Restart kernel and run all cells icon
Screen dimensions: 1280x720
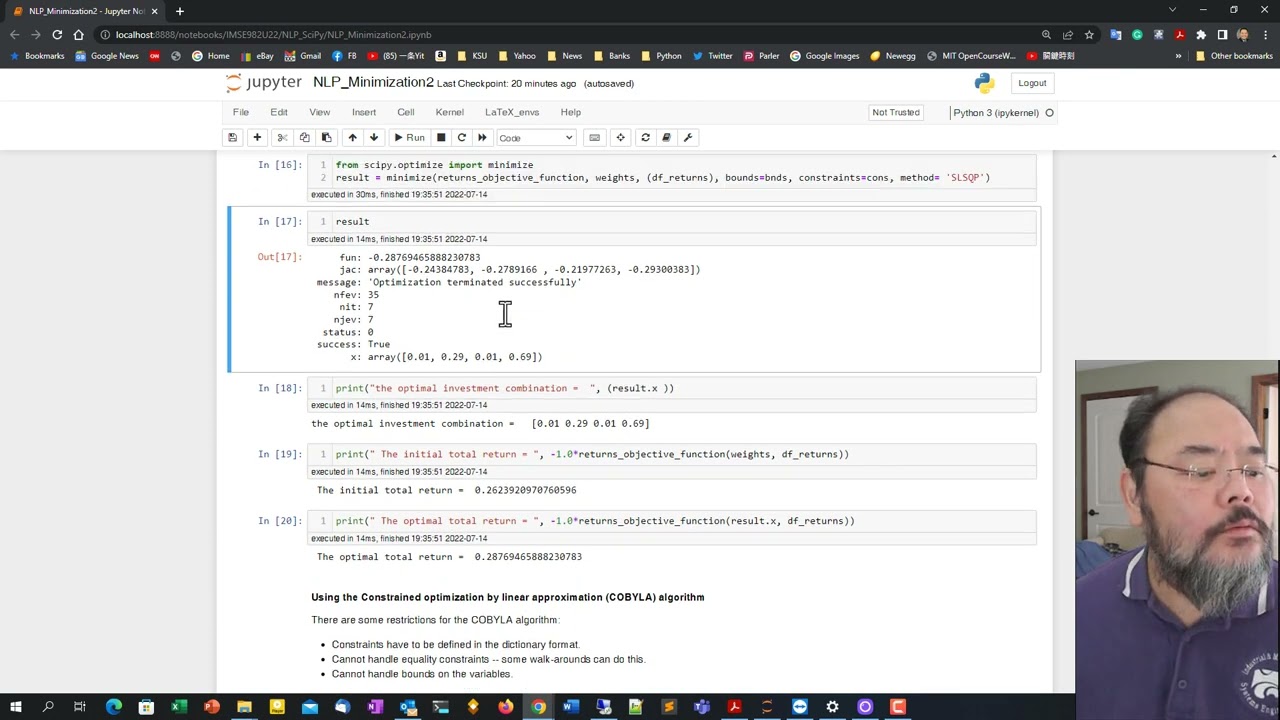(x=482, y=138)
